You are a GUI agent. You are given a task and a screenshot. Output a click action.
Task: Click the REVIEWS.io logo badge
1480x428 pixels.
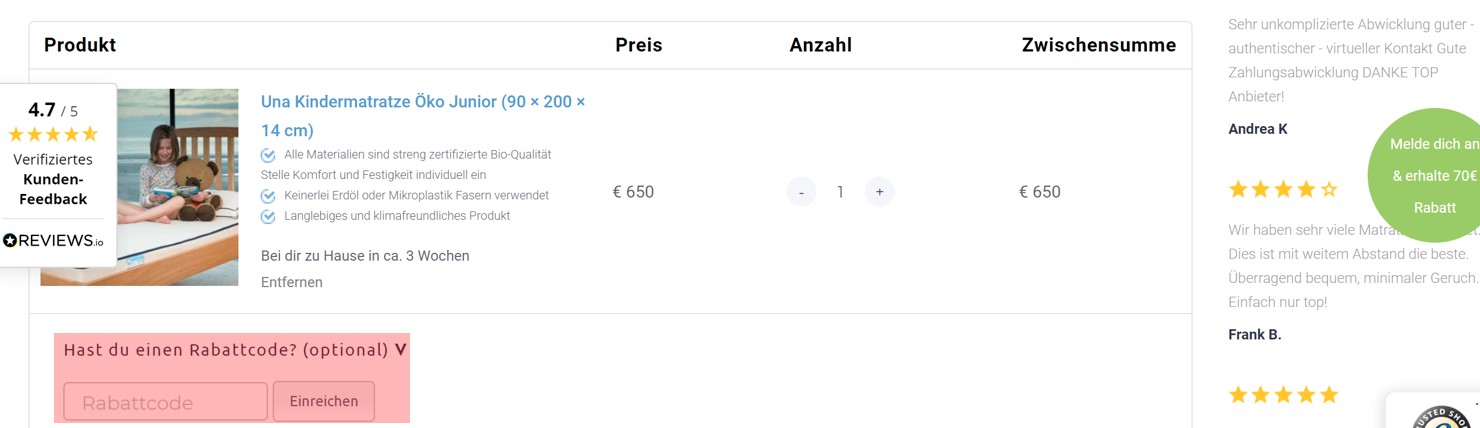coord(53,241)
